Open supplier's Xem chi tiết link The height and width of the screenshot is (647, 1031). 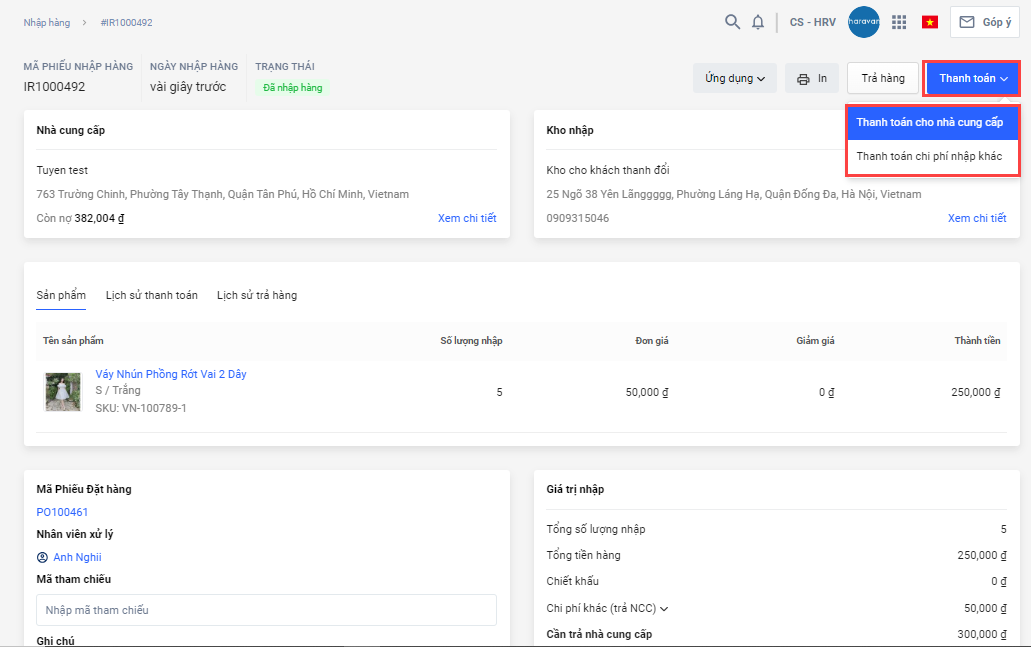(x=467, y=218)
